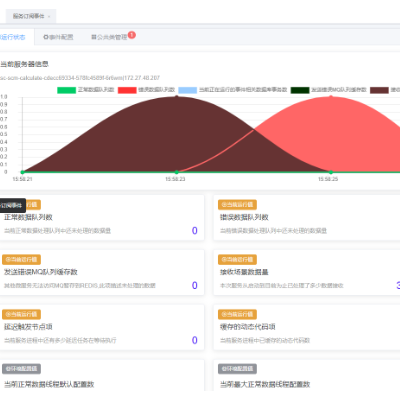Click the 0 value on 正常数据队列数 card
The image size is (400, 400).
pos(195,230)
